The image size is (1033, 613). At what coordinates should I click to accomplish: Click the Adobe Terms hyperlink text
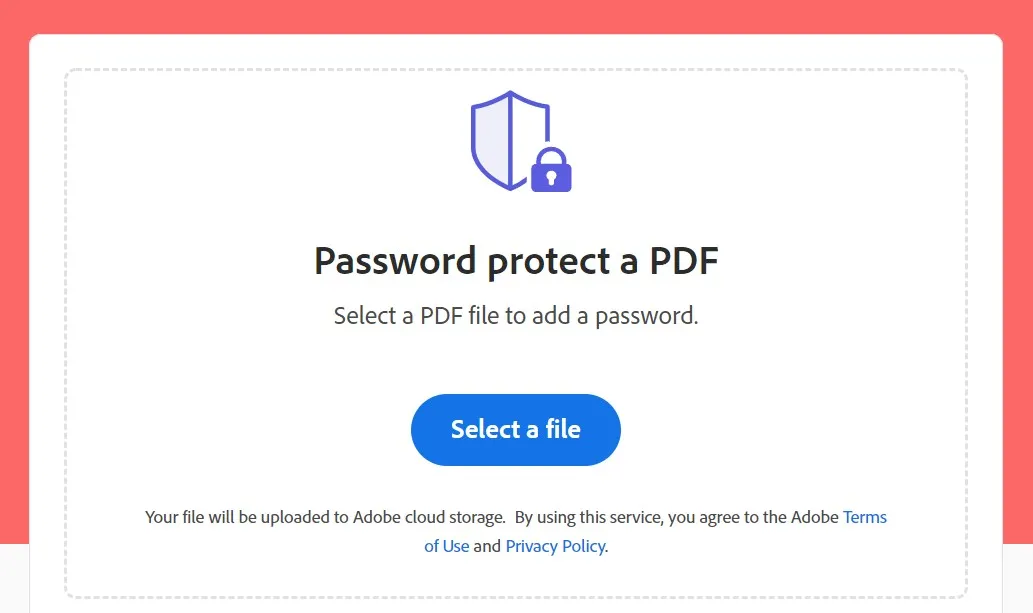[x=864, y=517]
